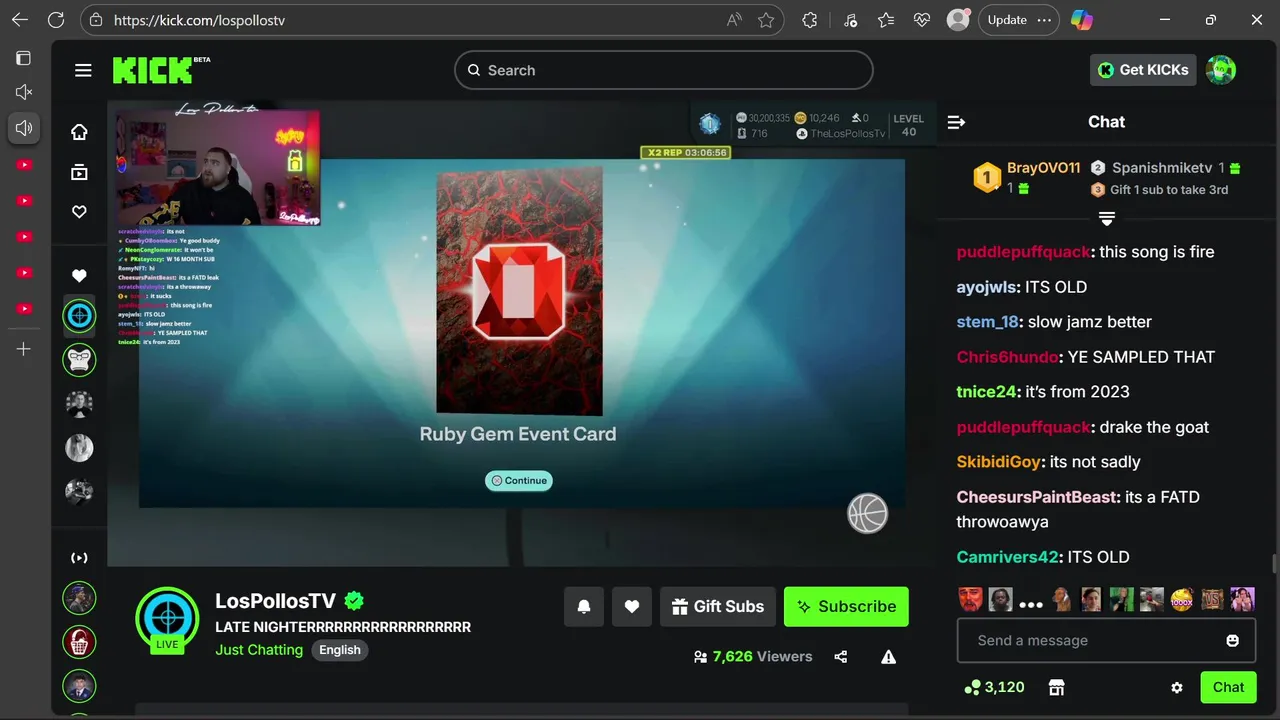1280x720 pixels.
Task: Click the username Camrivers42 in chat
Action: (1007, 557)
